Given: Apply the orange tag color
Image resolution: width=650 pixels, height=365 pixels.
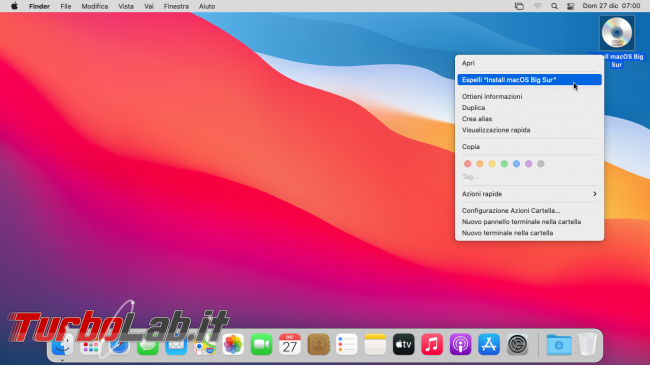Looking at the screenshot, I should (x=480, y=164).
